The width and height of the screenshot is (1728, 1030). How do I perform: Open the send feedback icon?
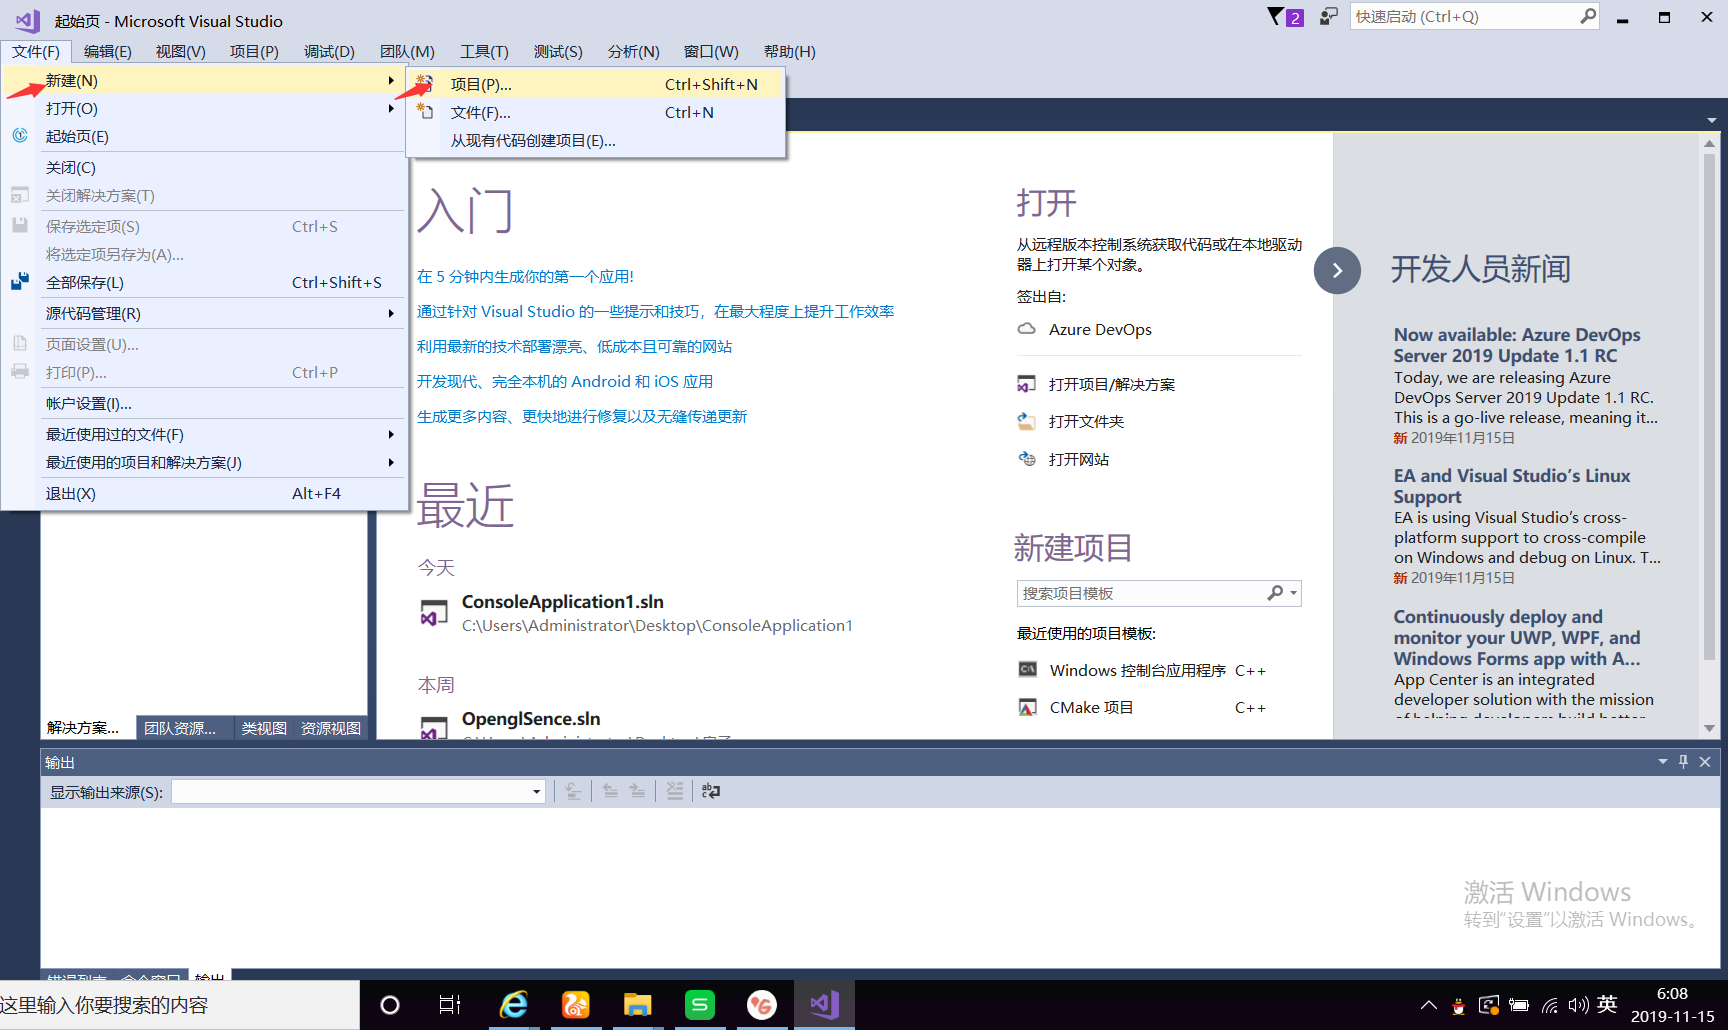coord(1328,17)
